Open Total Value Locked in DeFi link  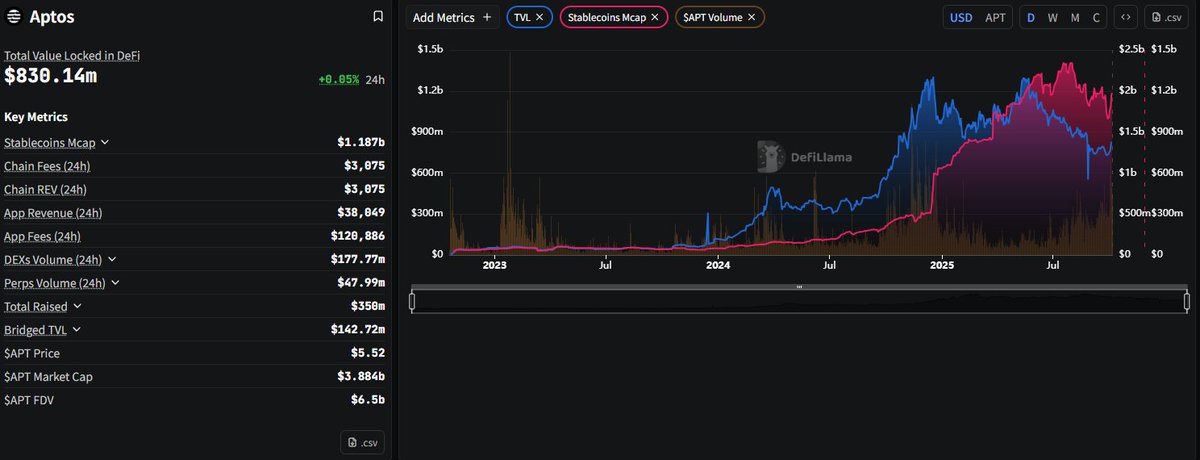click(x=72, y=56)
